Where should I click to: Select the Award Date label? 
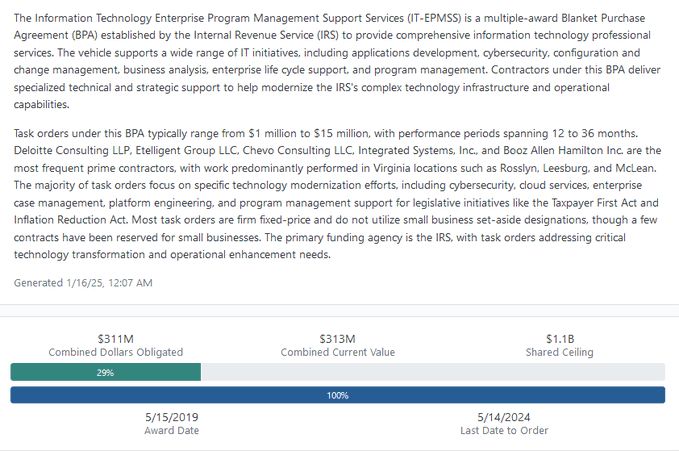pos(172,430)
